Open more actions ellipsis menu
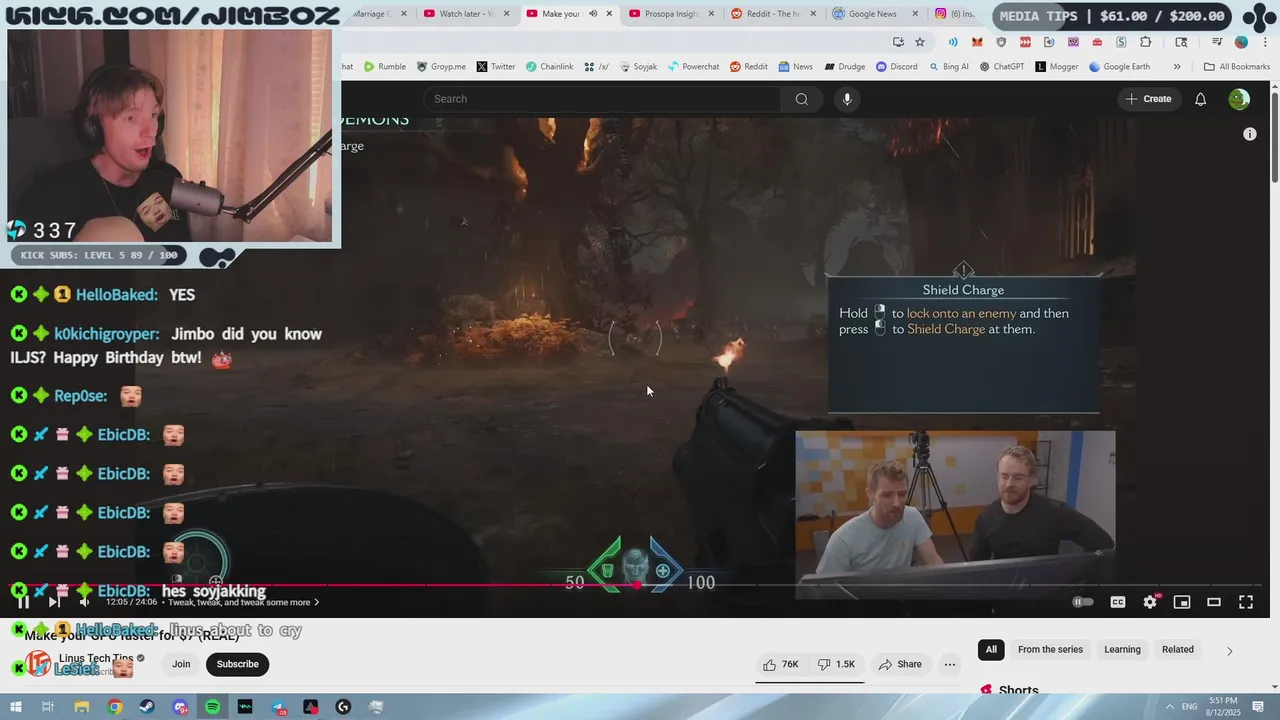The height and width of the screenshot is (720, 1280). [x=950, y=664]
